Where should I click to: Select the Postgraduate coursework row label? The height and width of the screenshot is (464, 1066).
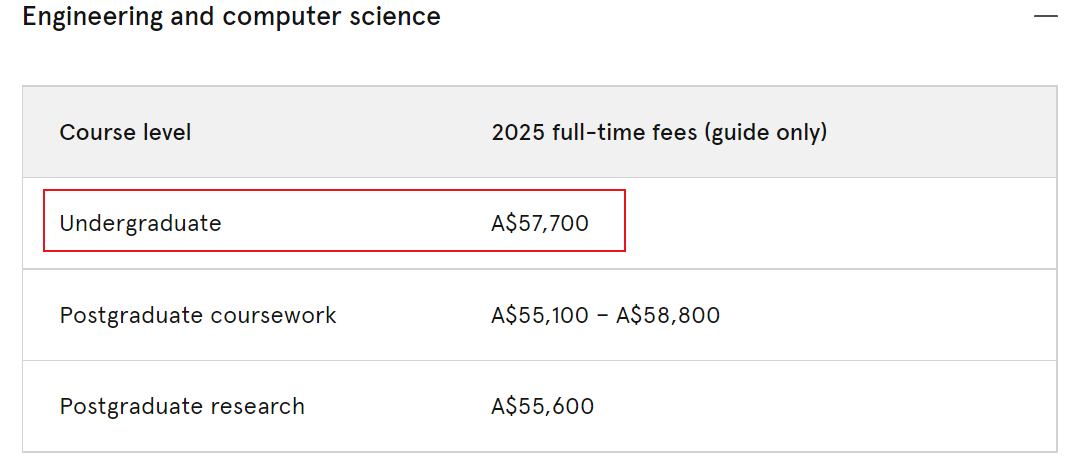pyautogui.click(x=198, y=315)
